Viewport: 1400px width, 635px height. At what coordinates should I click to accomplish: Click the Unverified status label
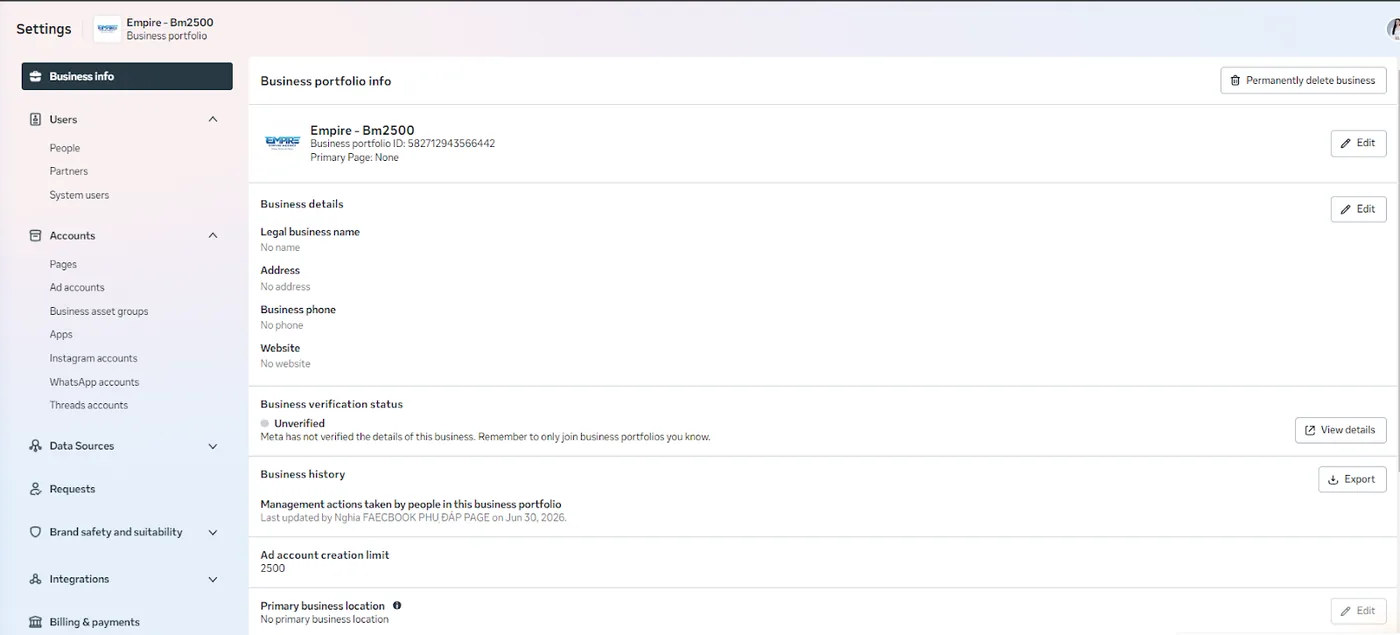tap(299, 423)
